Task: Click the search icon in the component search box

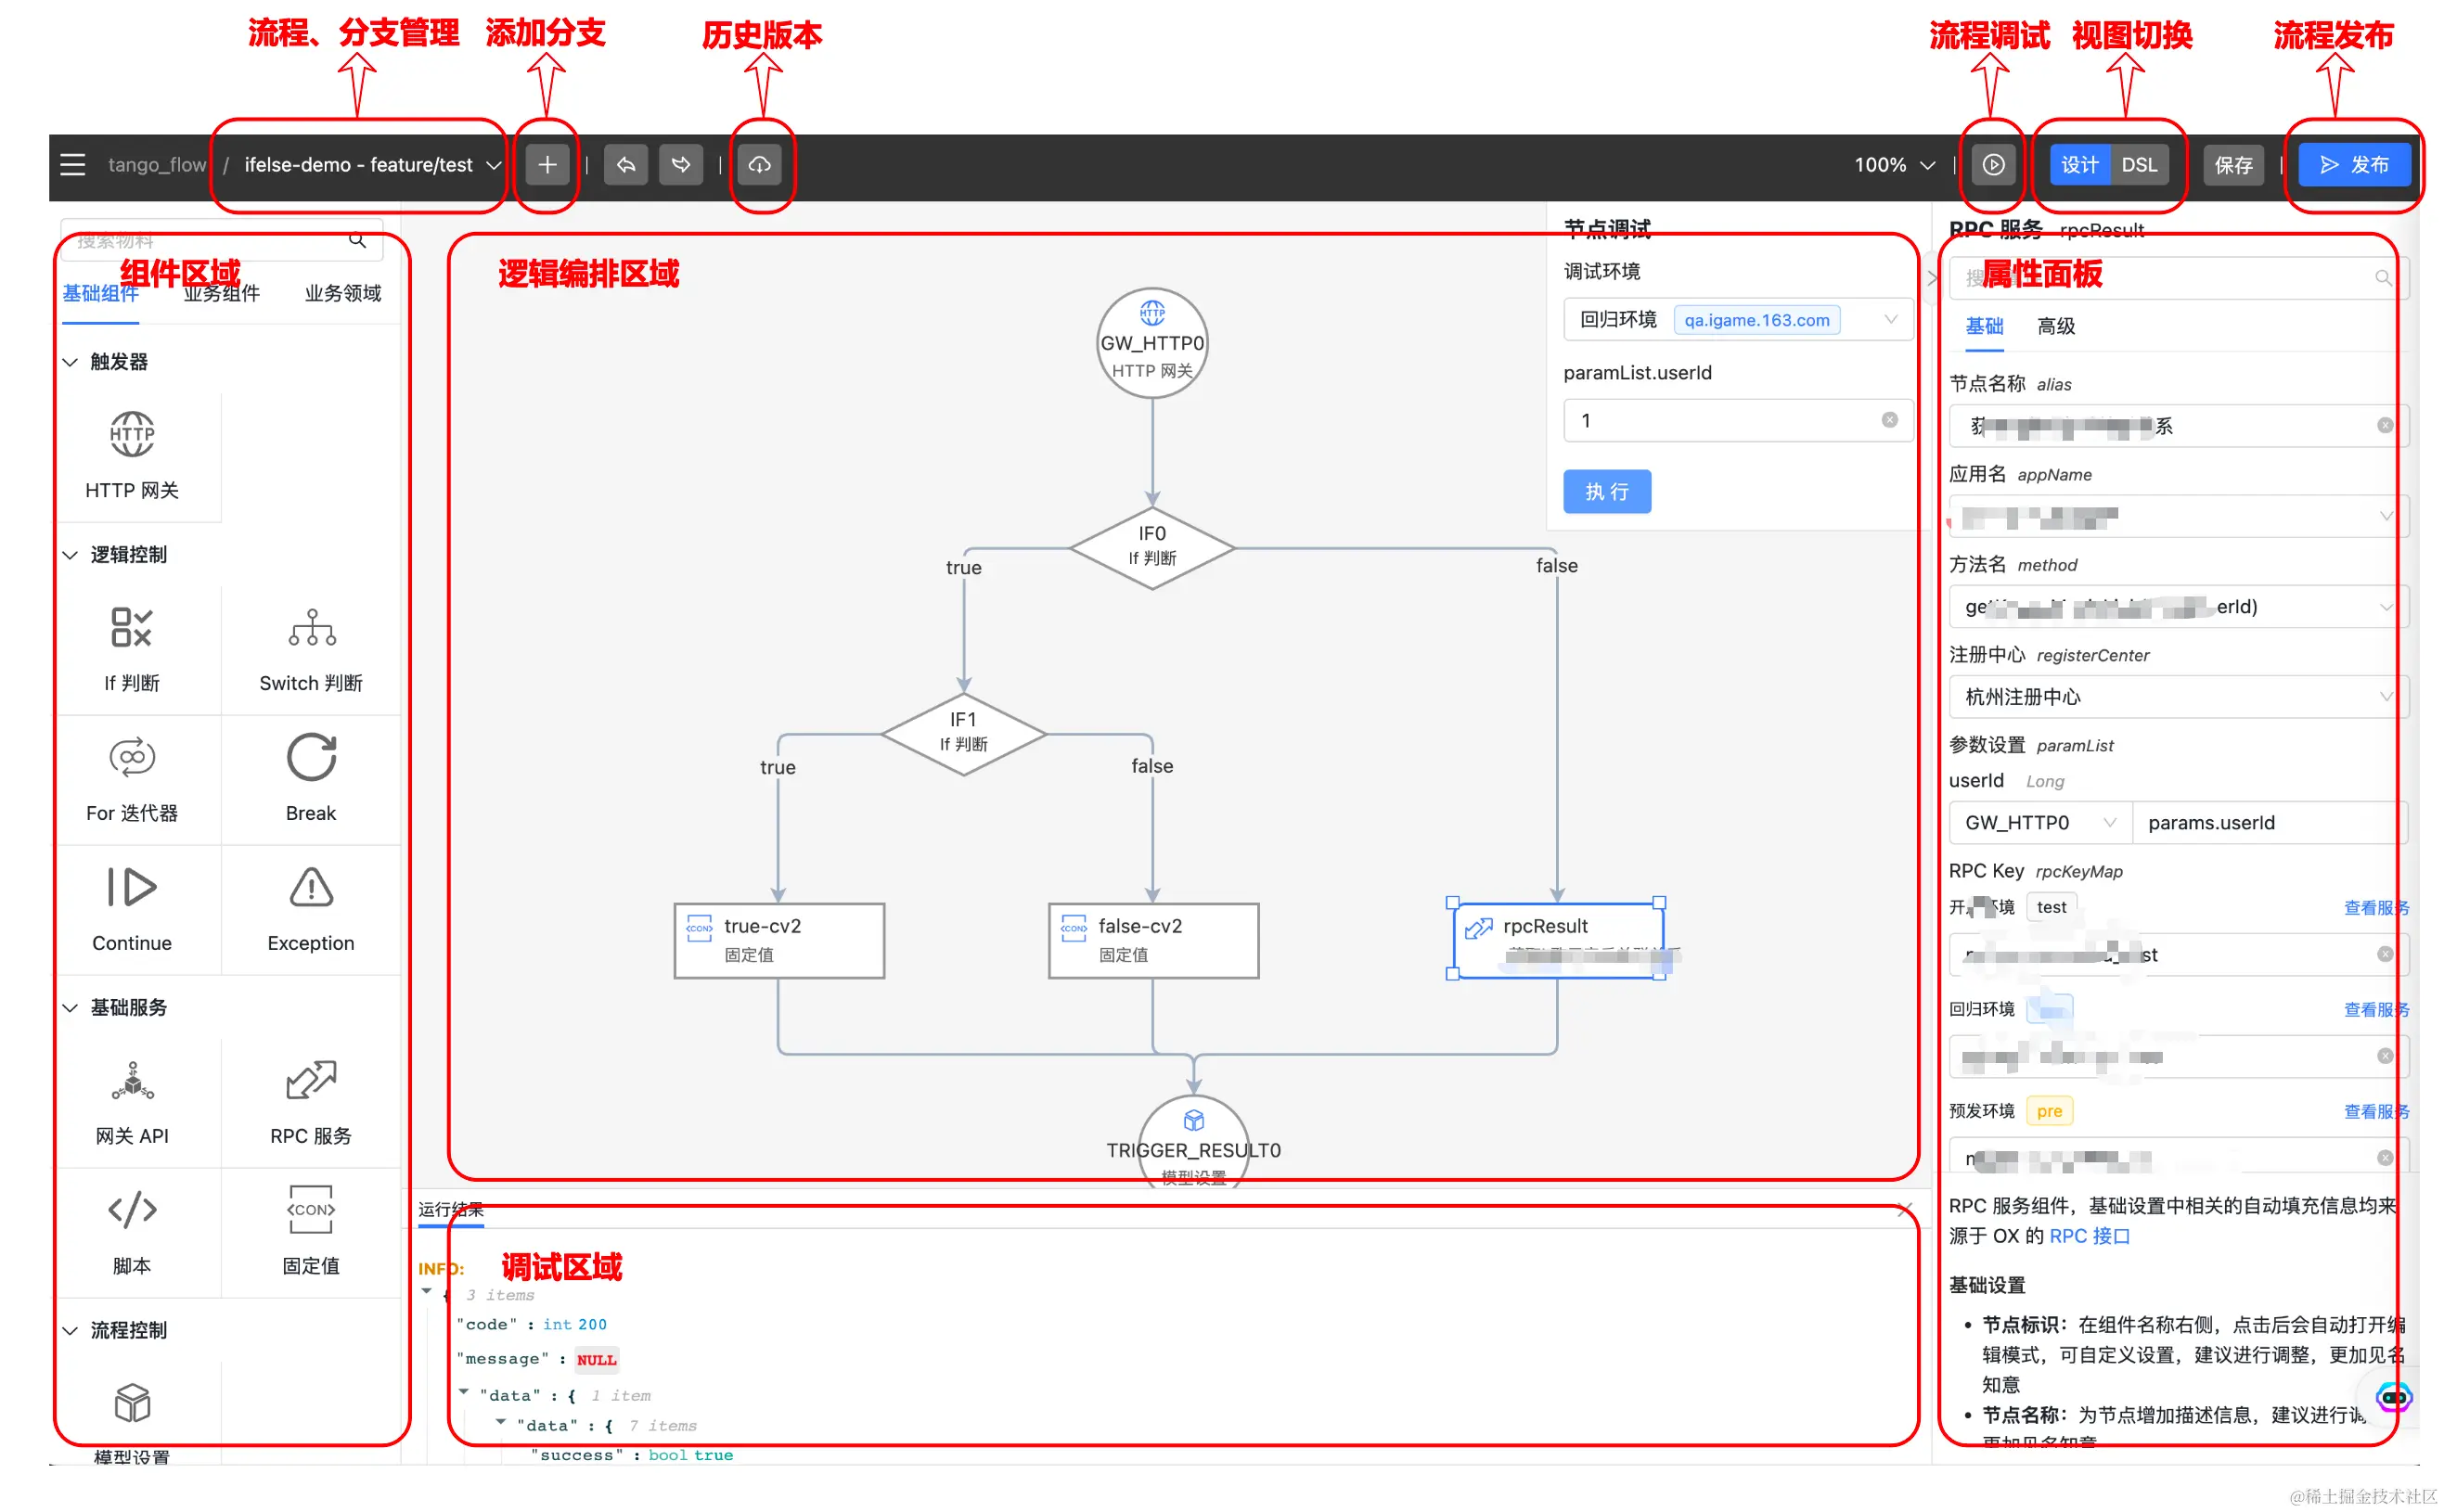Action: [357, 240]
